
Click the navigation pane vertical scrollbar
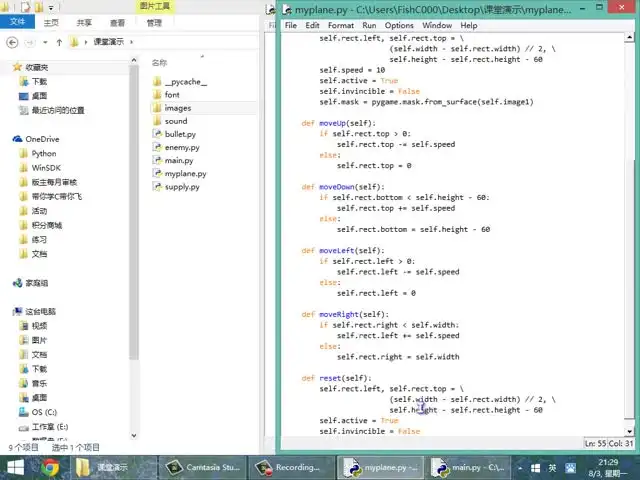click(135, 250)
